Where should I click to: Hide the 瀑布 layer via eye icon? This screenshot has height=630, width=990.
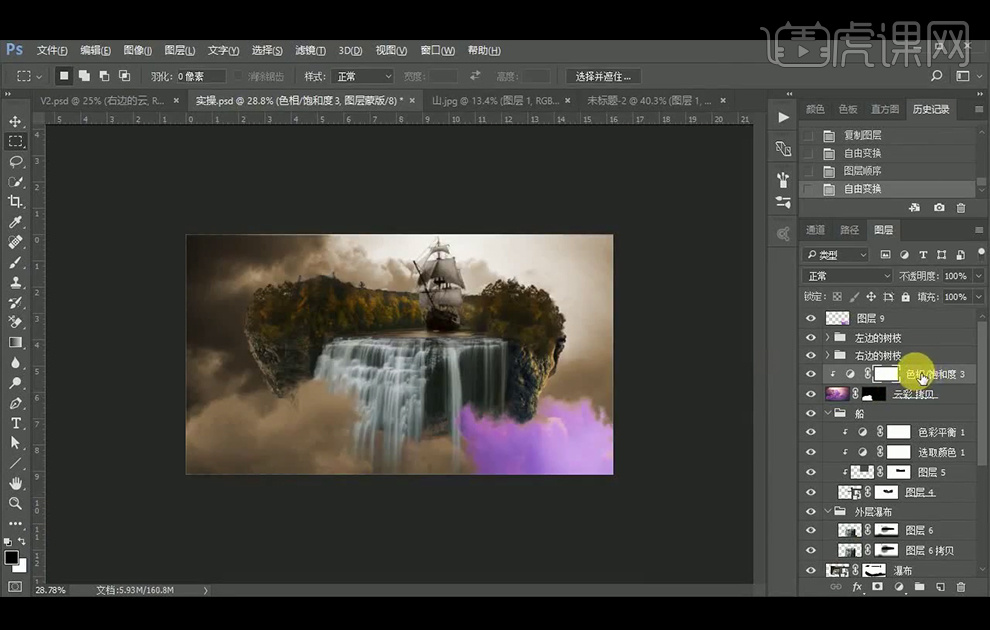811,570
